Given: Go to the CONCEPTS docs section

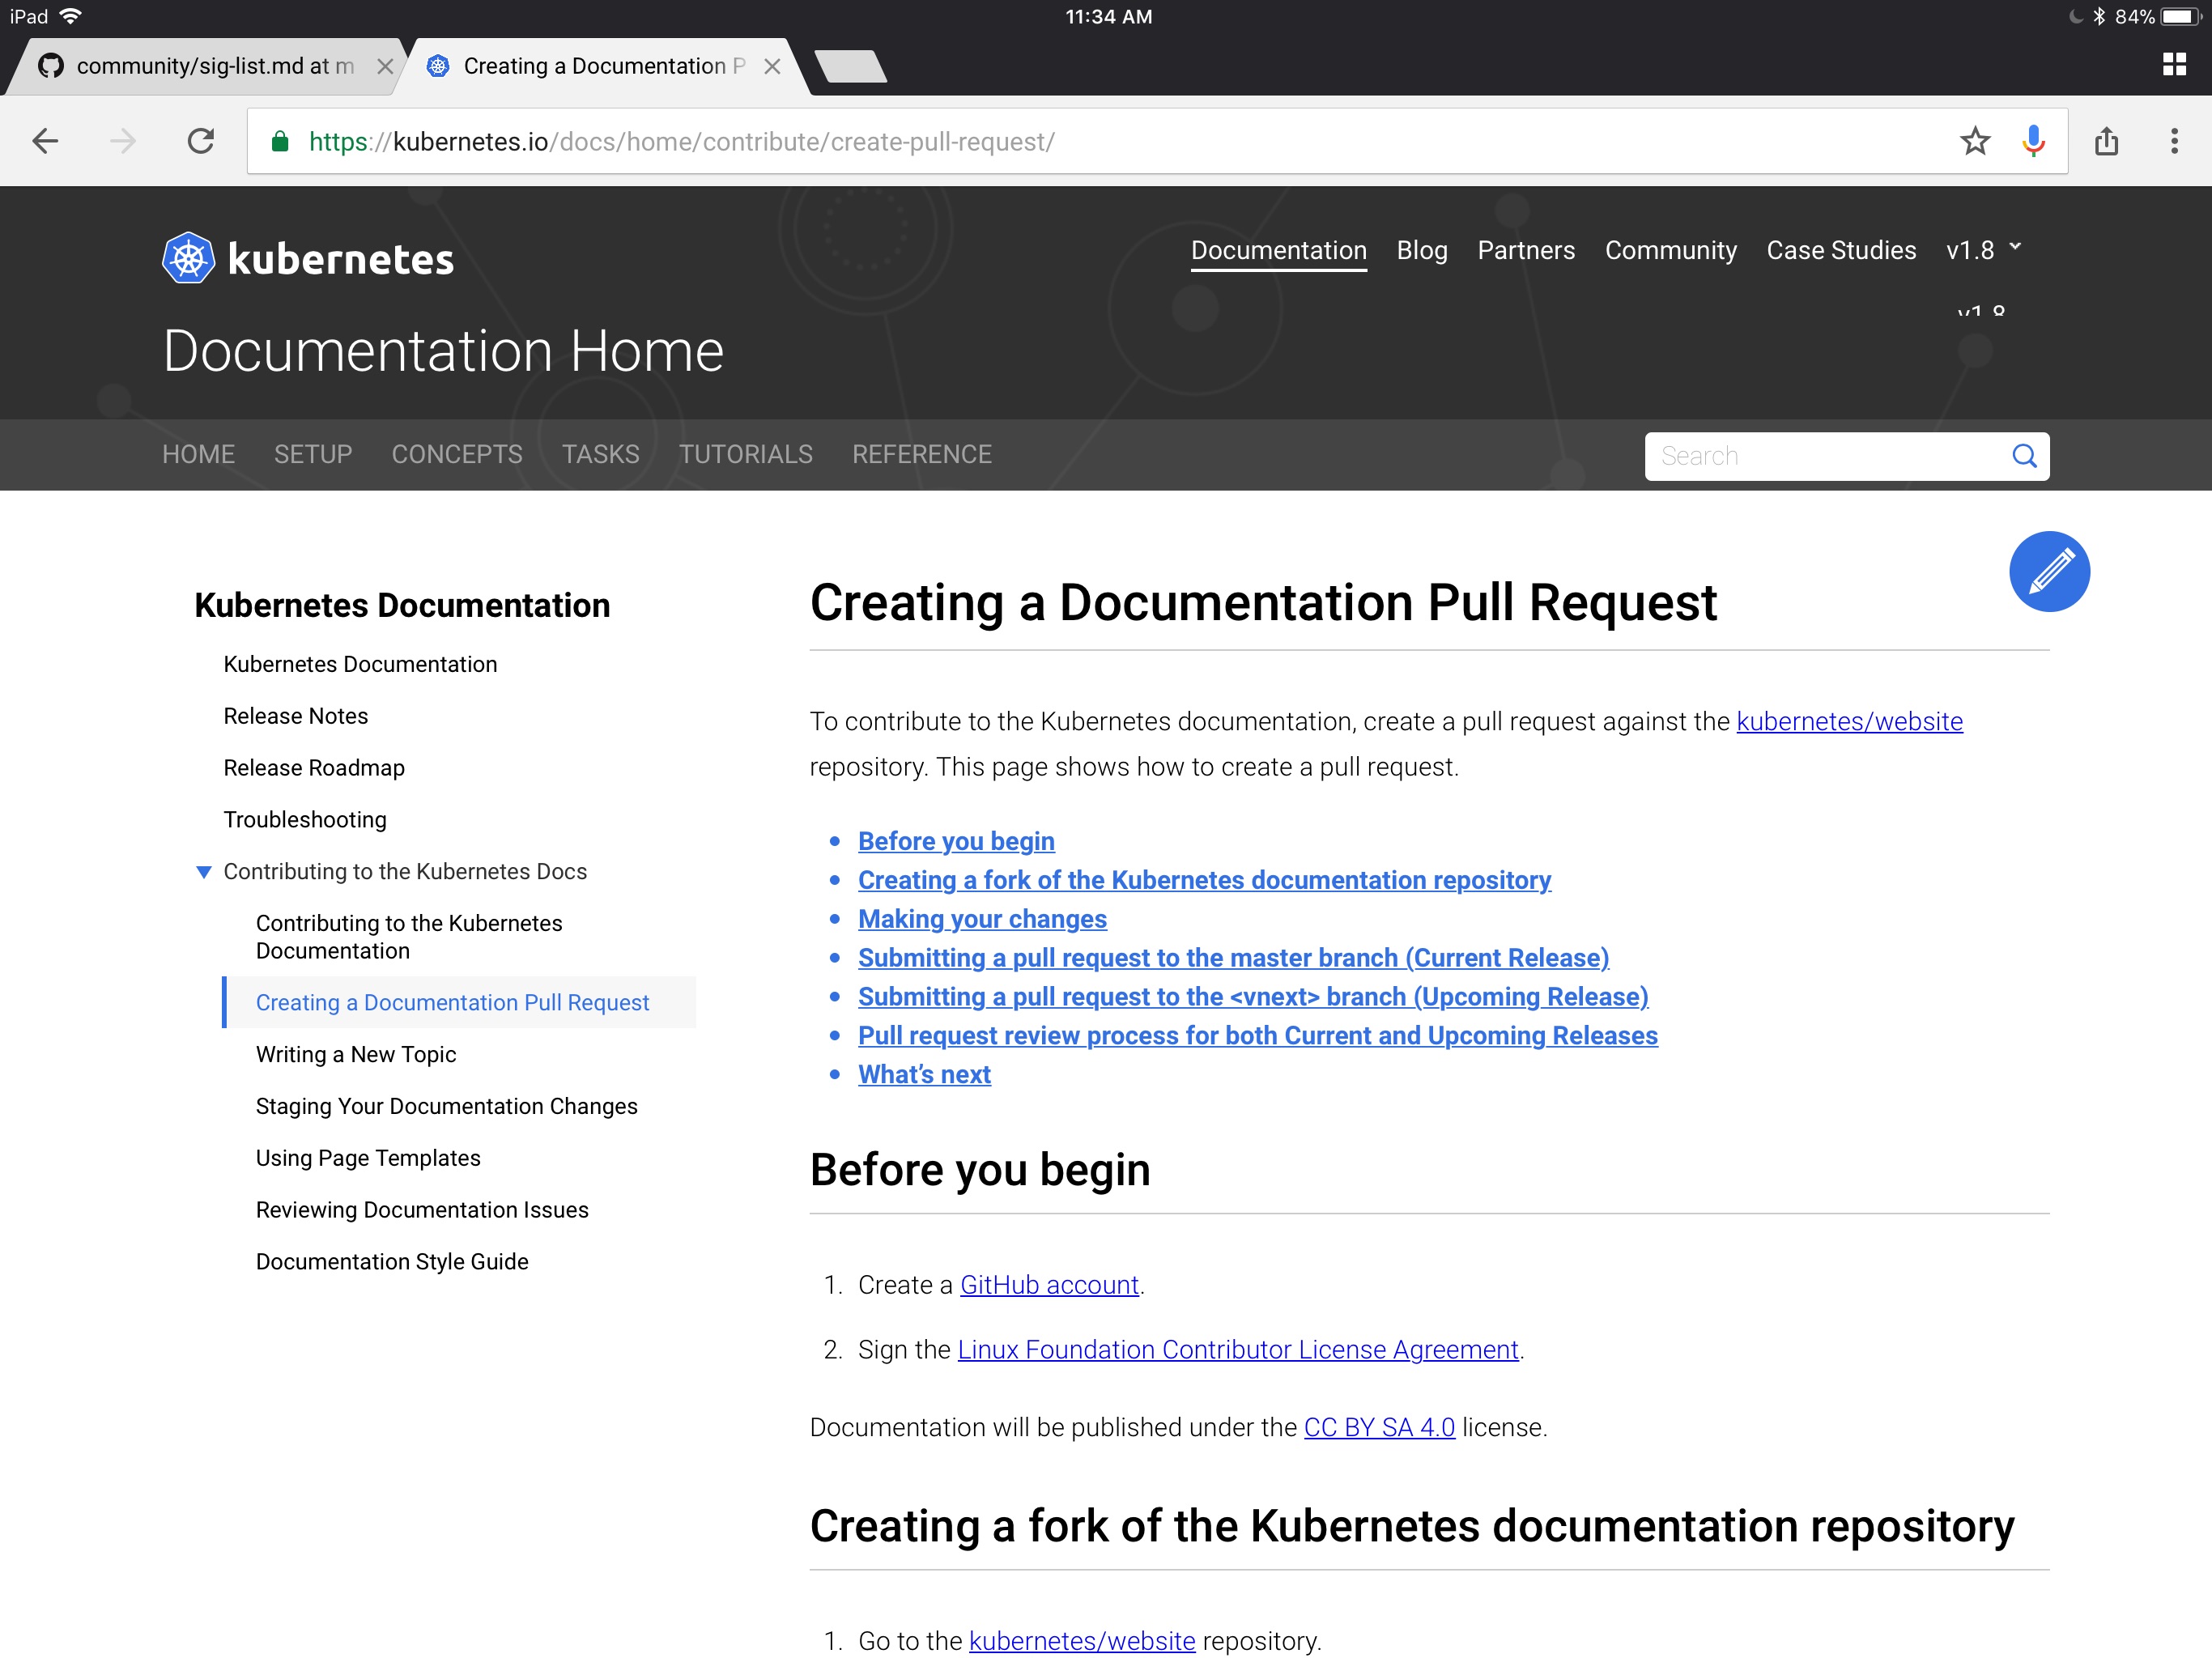Looking at the screenshot, I should point(457,454).
